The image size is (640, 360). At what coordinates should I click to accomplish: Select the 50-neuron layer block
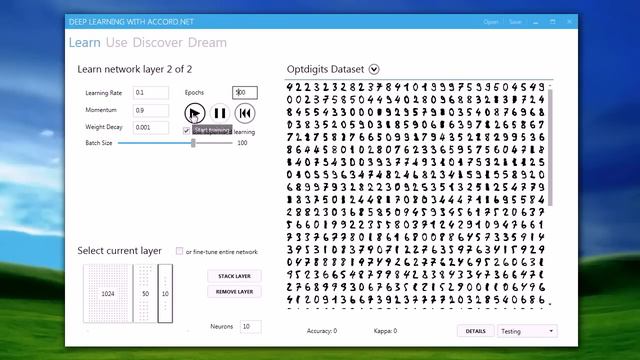[x=145, y=293]
